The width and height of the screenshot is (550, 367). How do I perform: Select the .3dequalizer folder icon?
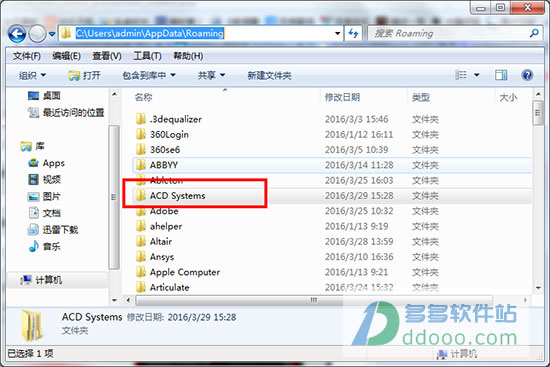pos(141,119)
